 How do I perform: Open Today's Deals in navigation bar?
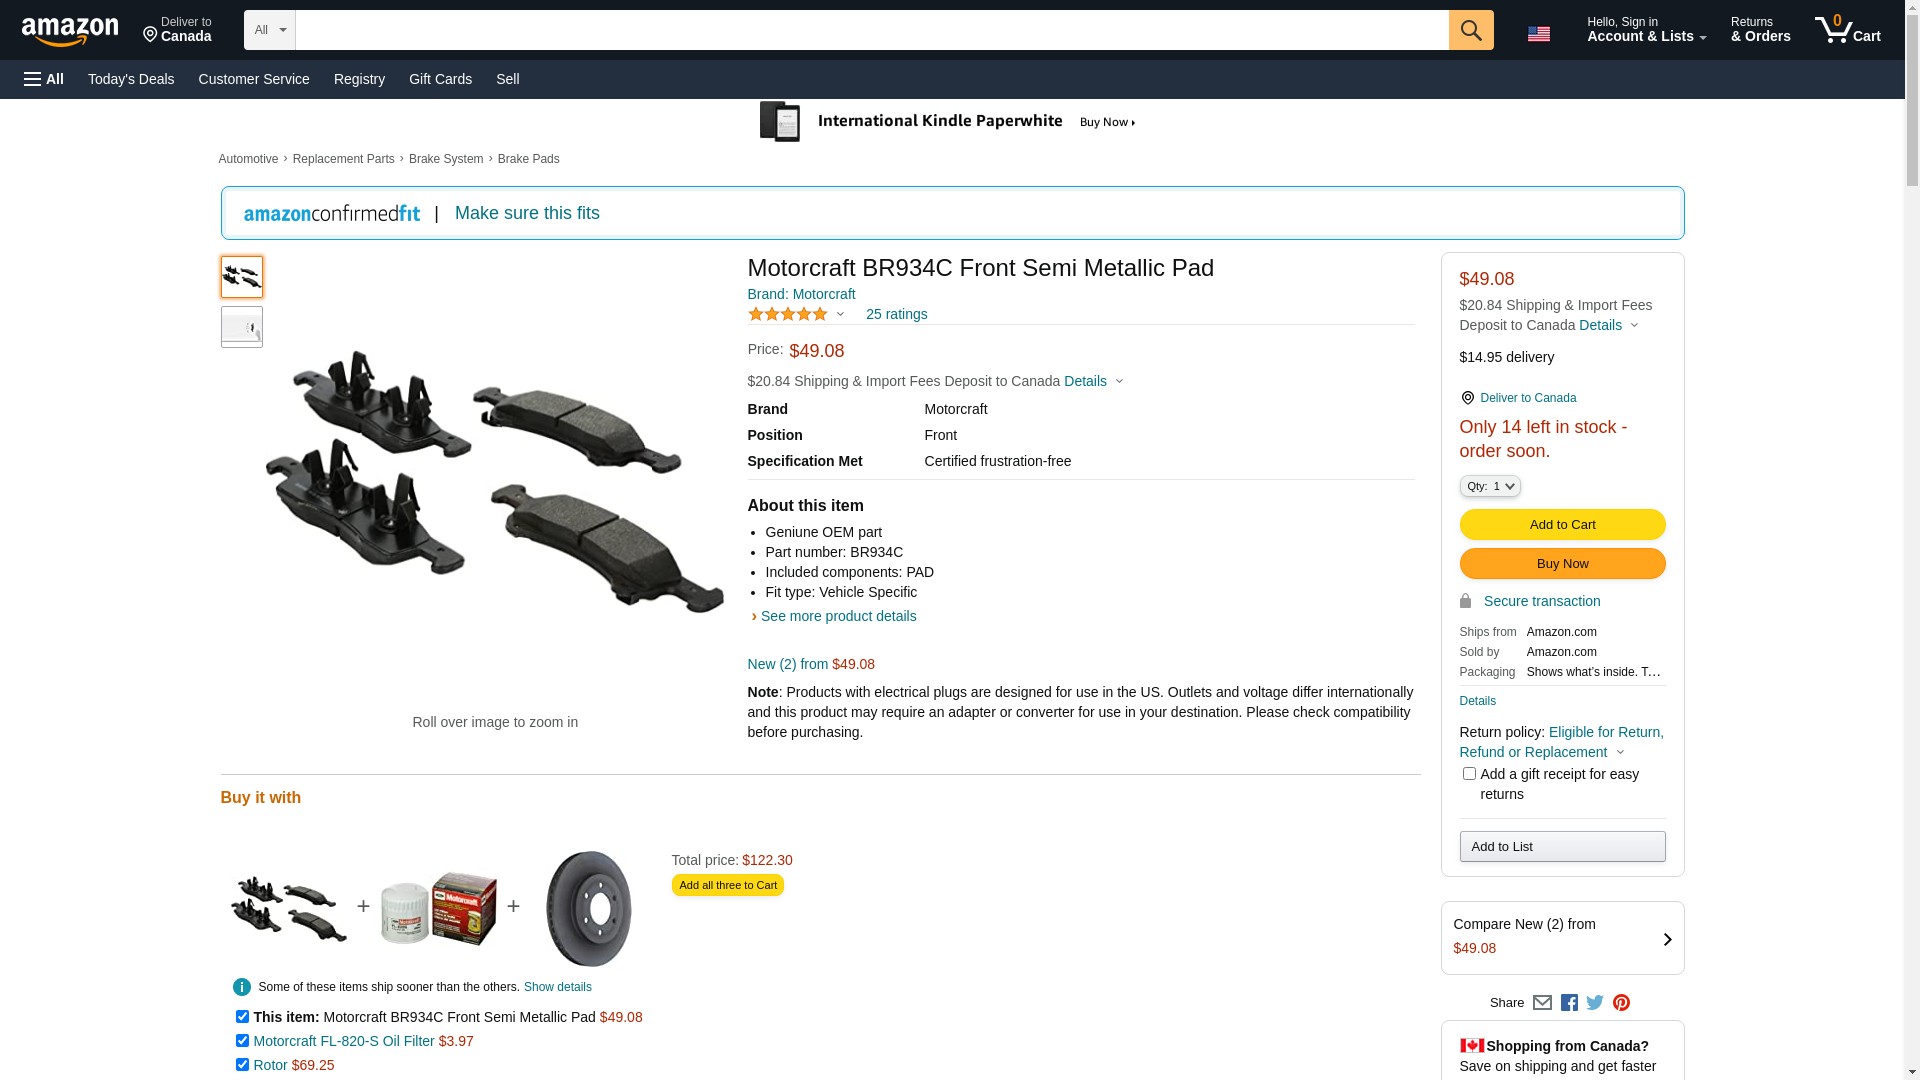coord(131,79)
